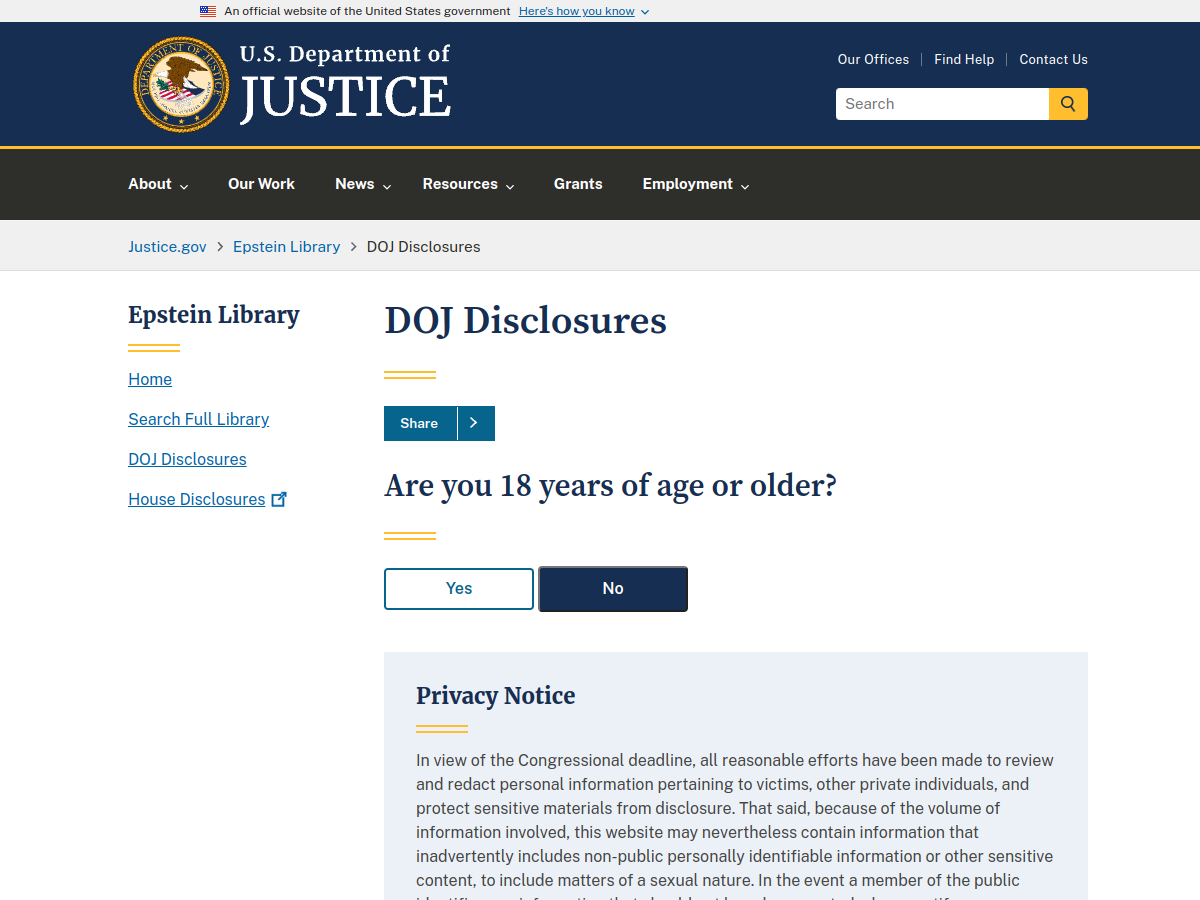Click the Find Help link

964,59
